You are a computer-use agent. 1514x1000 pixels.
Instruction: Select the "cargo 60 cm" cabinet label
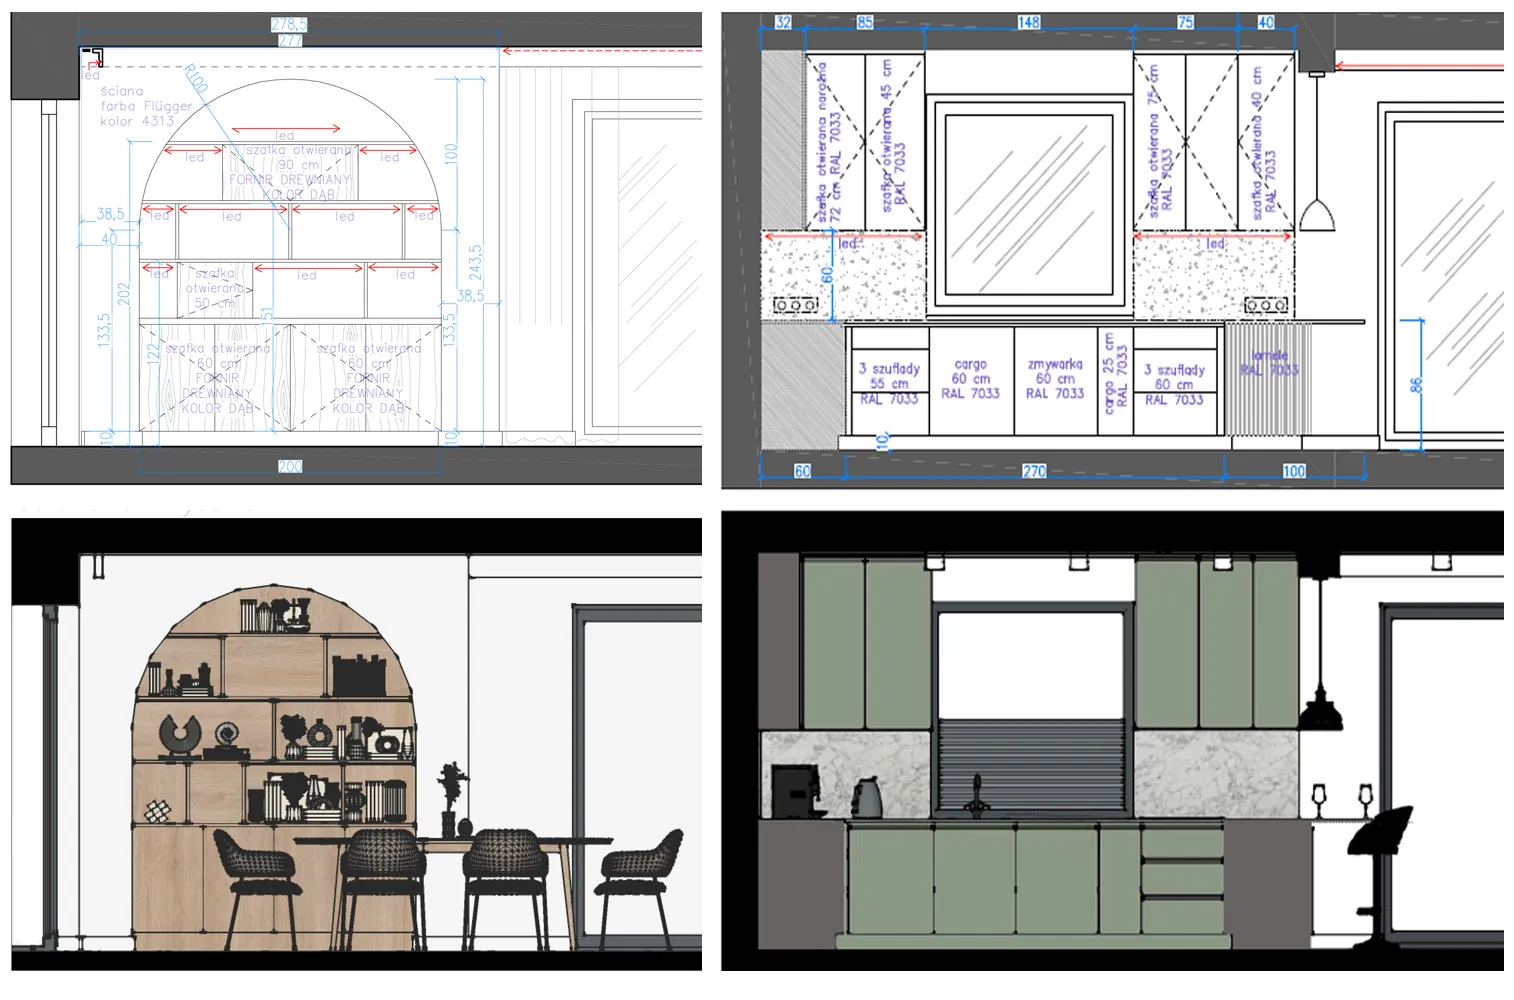(970, 372)
